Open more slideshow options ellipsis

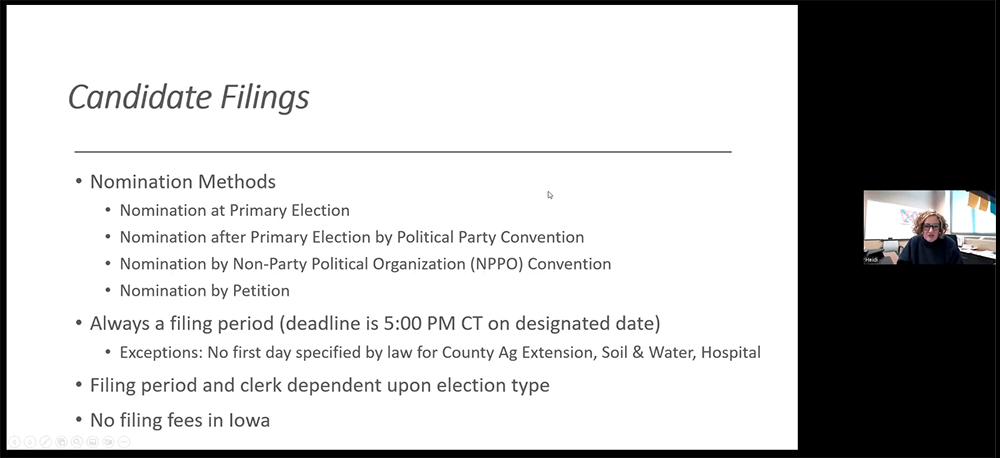[124, 441]
